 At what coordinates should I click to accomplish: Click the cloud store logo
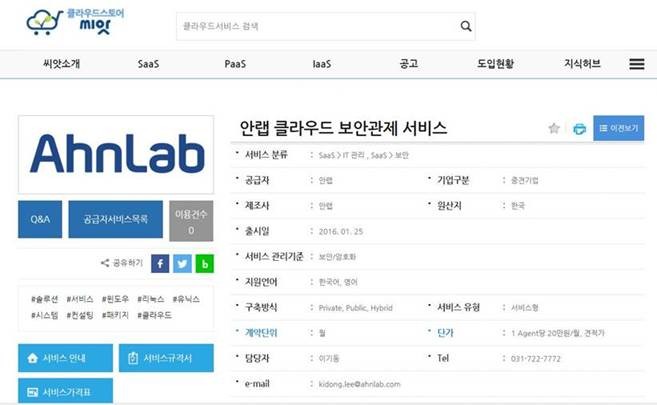coord(68,22)
